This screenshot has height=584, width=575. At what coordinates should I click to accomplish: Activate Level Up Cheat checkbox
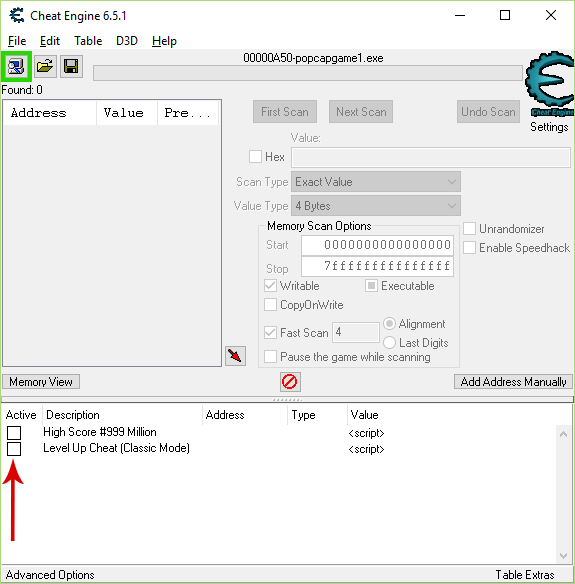click(x=14, y=449)
